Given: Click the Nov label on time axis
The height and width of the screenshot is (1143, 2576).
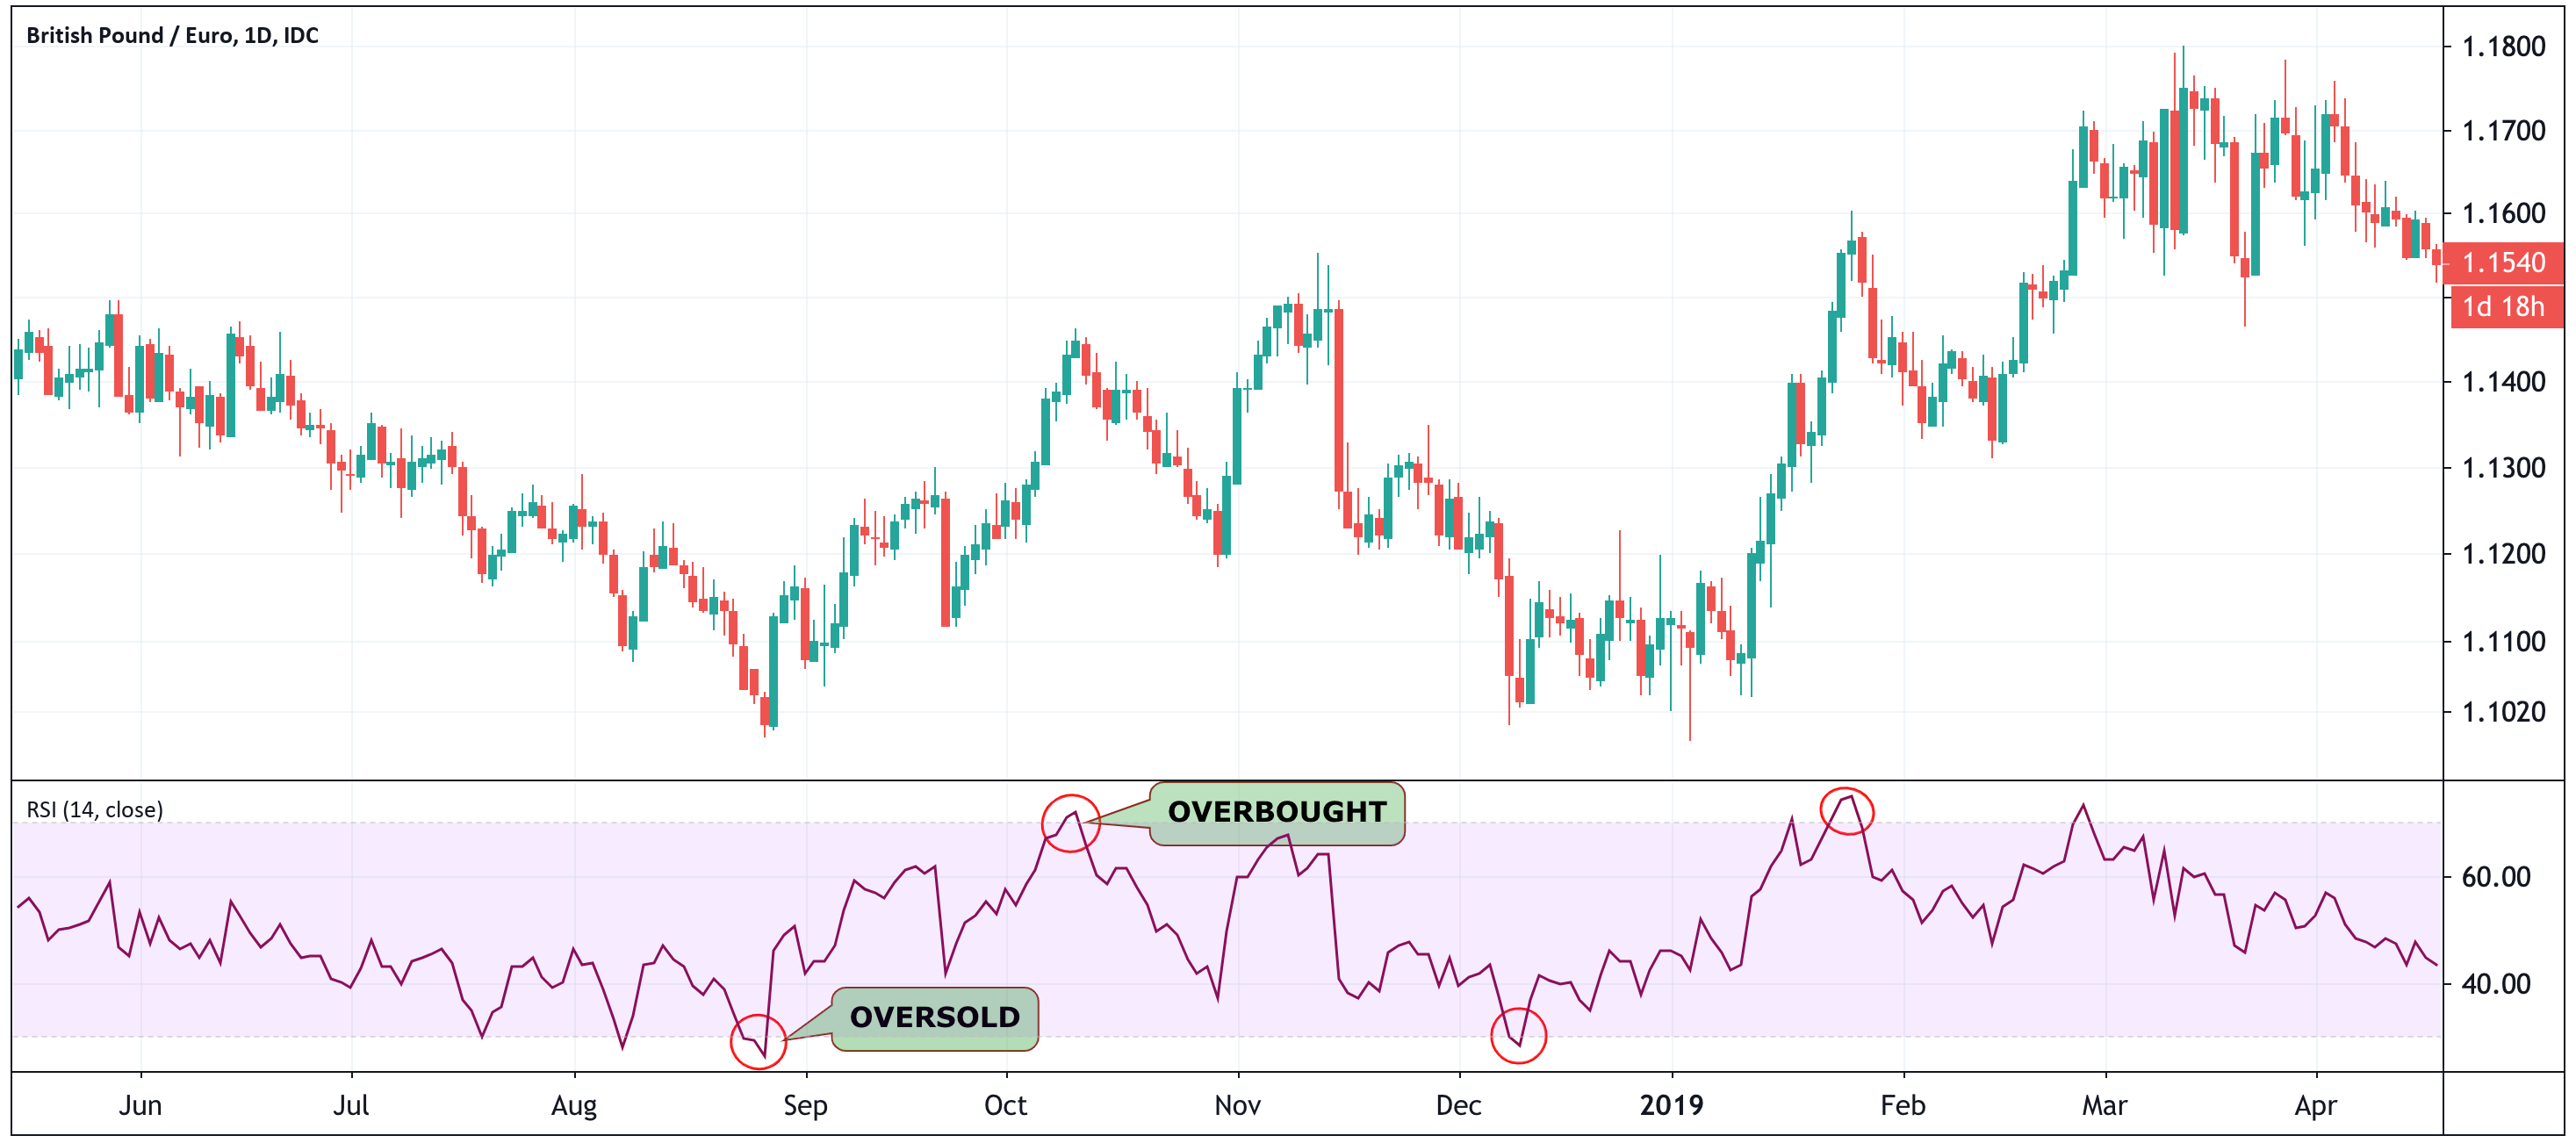Looking at the screenshot, I should [1237, 1105].
